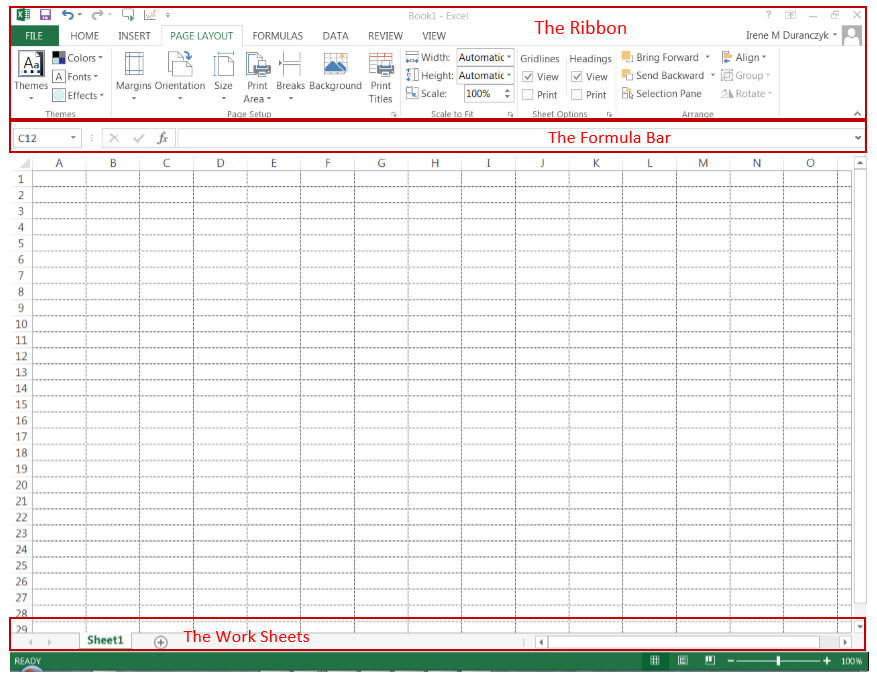Screen dimensions: 877x679
Task: Click the Send Backward button
Action: [x=663, y=75]
